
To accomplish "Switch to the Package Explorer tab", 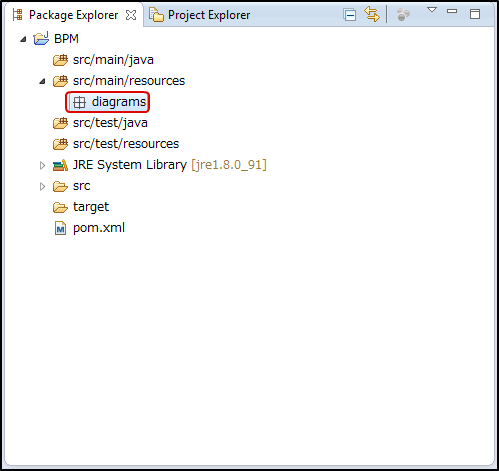I will [74, 15].
